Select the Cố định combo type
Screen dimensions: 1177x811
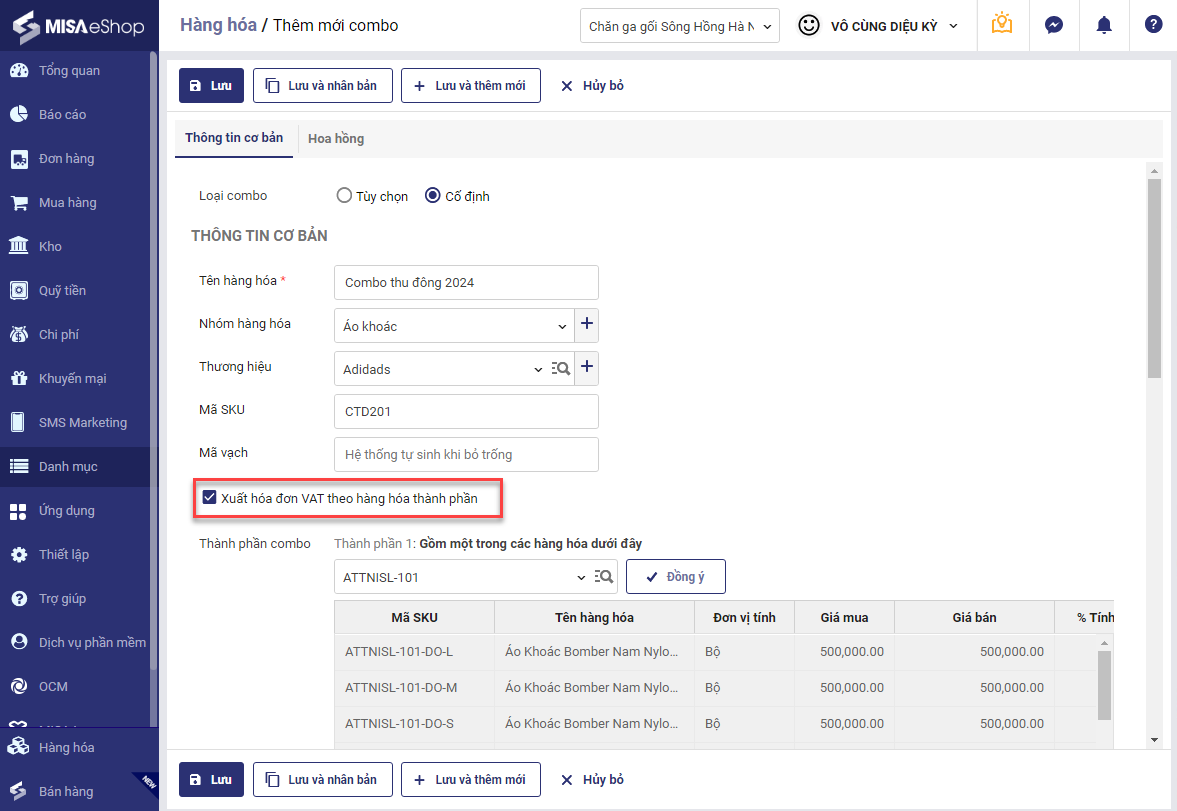point(433,196)
